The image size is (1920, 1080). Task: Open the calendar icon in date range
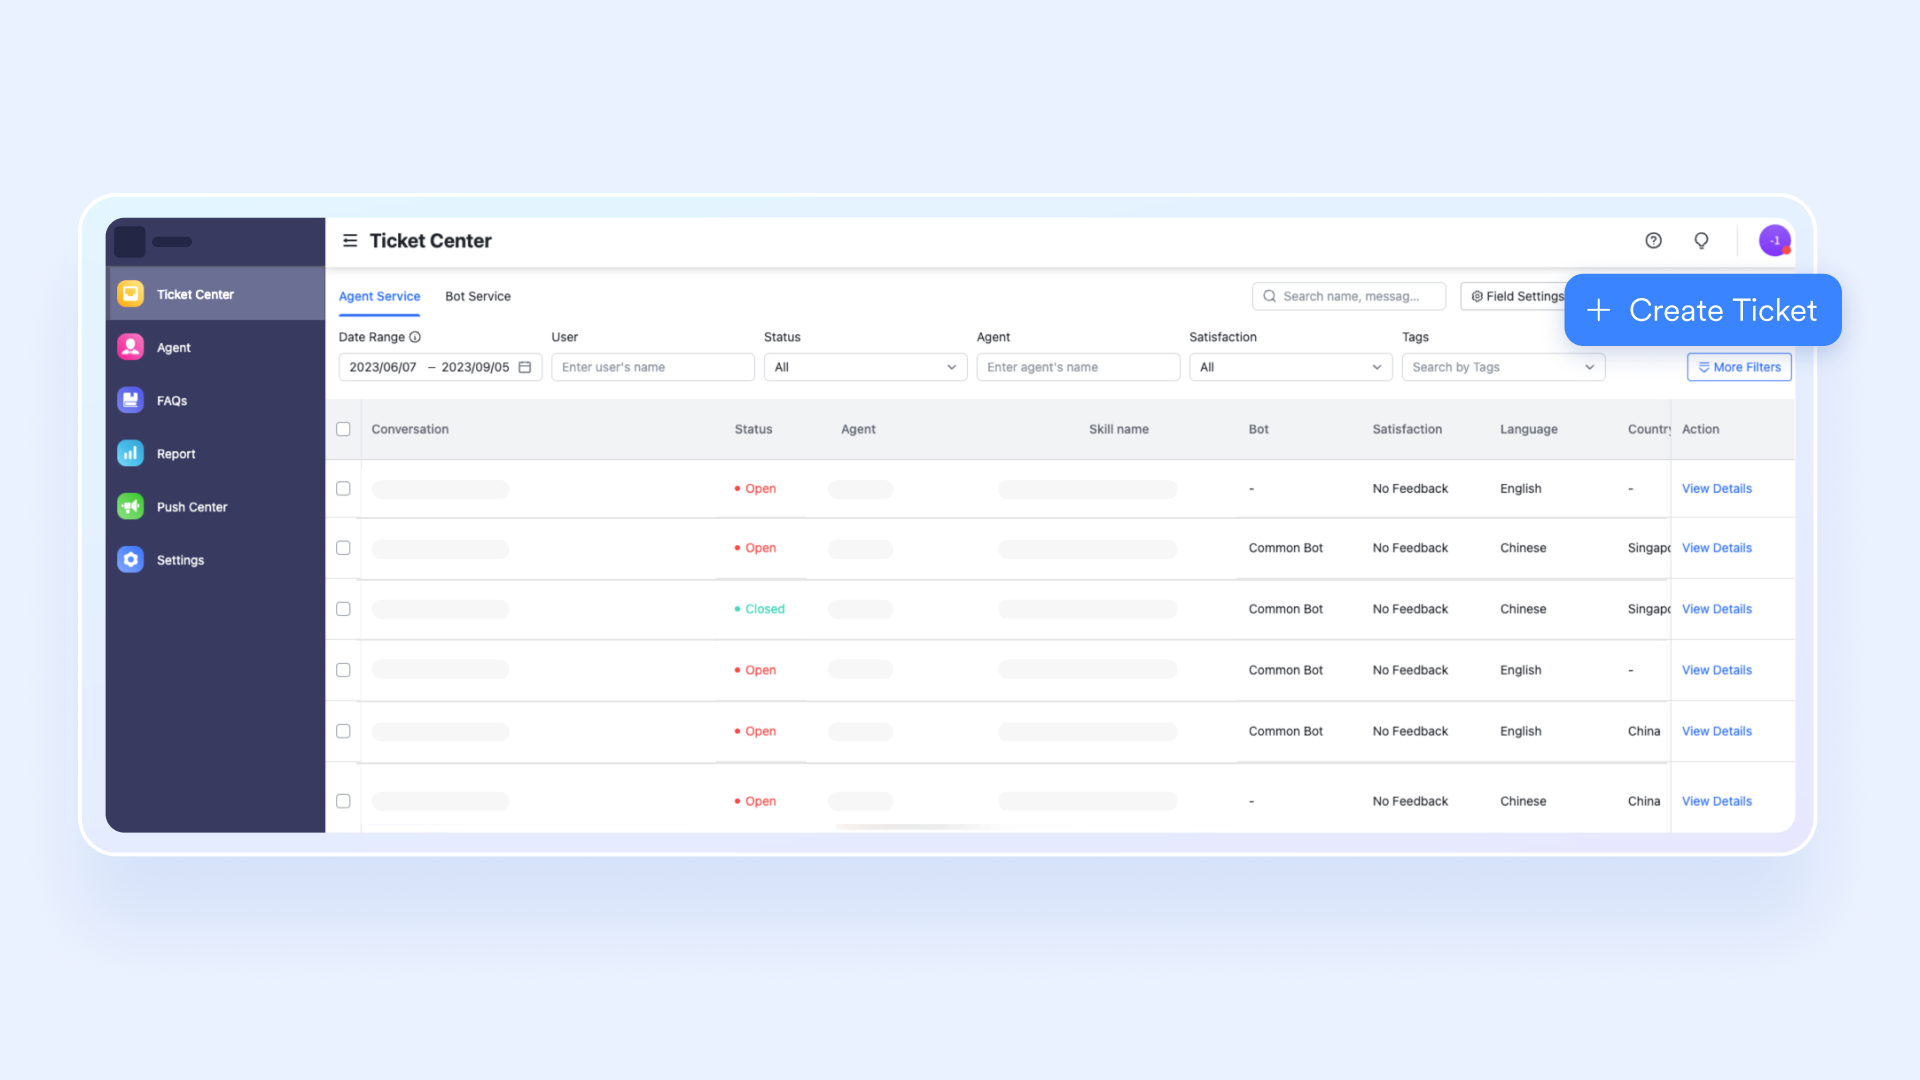(525, 367)
